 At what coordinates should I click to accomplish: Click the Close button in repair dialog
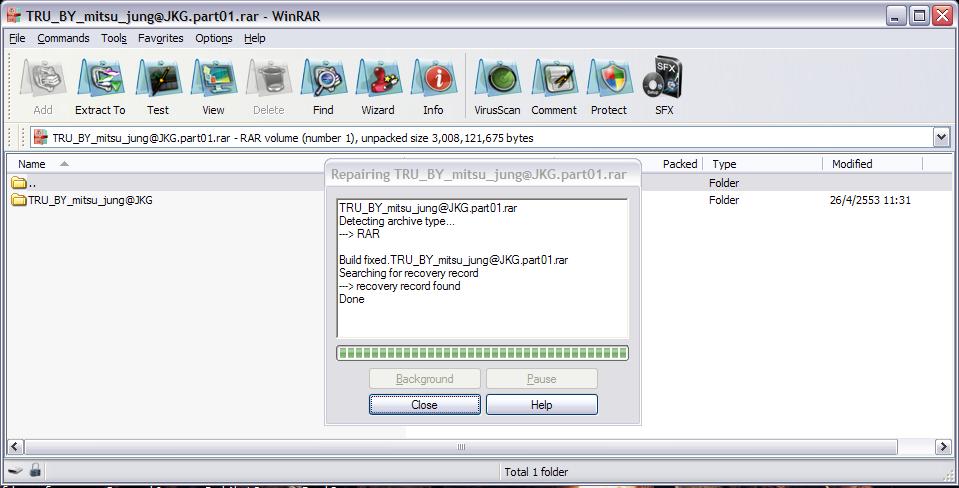pyautogui.click(x=424, y=405)
